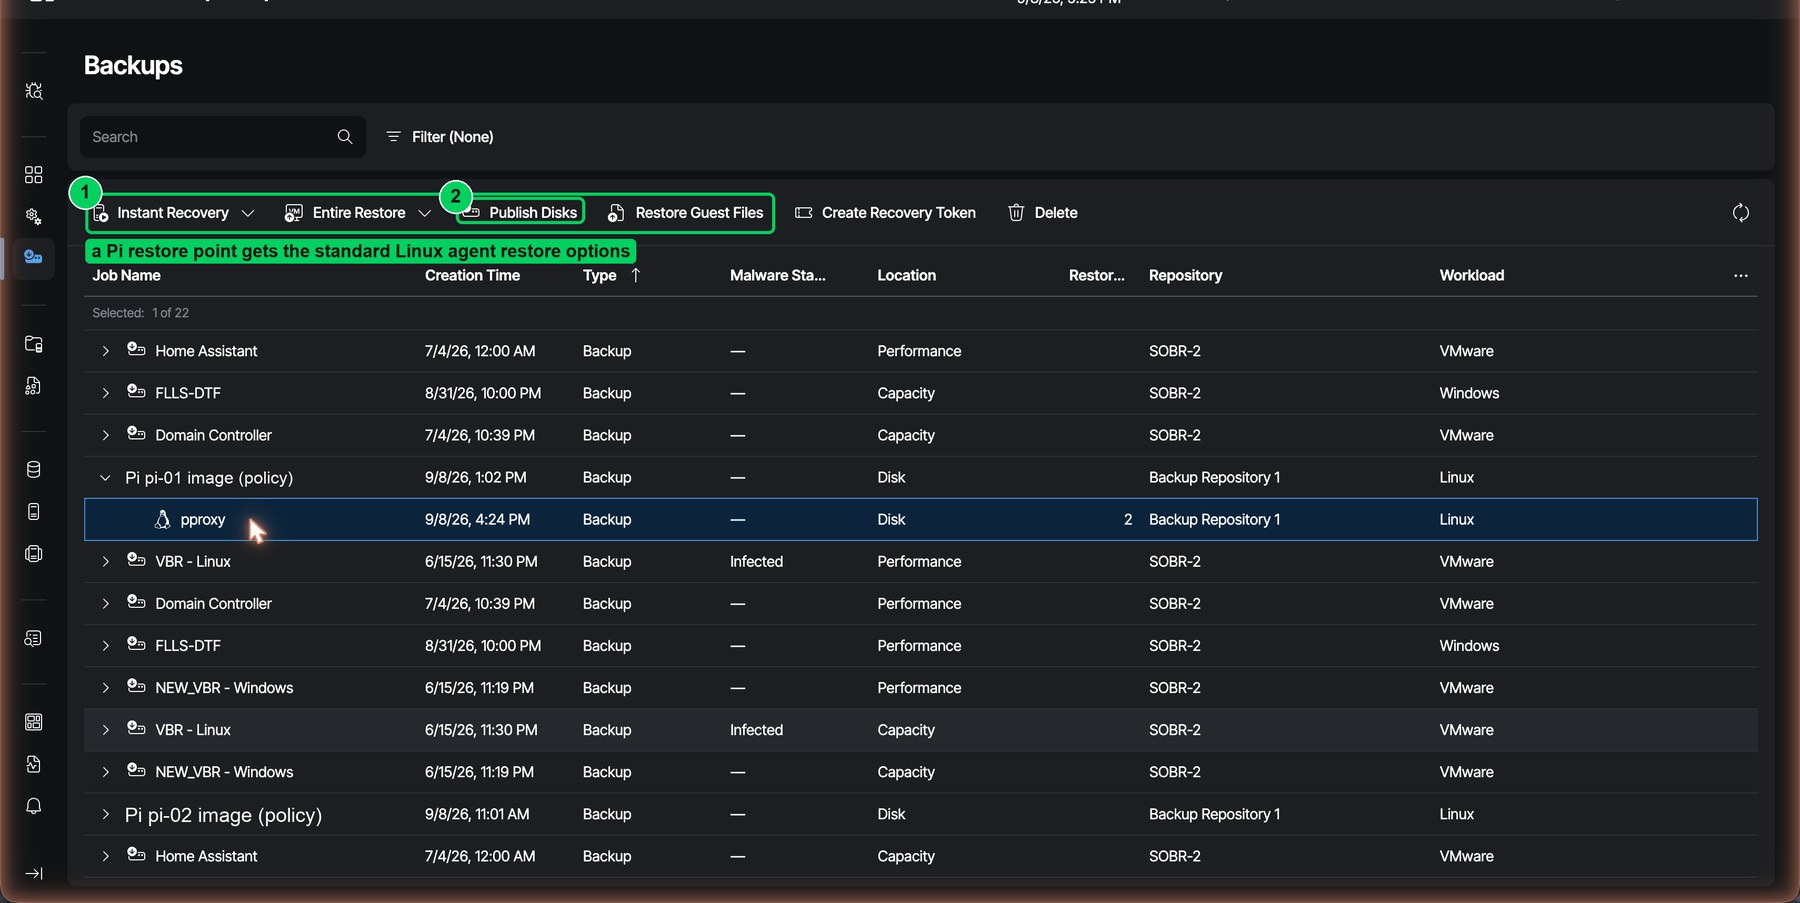Open the search-list log icon in sidebar
The width and height of the screenshot is (1800, 903).
tap(34, 638)
